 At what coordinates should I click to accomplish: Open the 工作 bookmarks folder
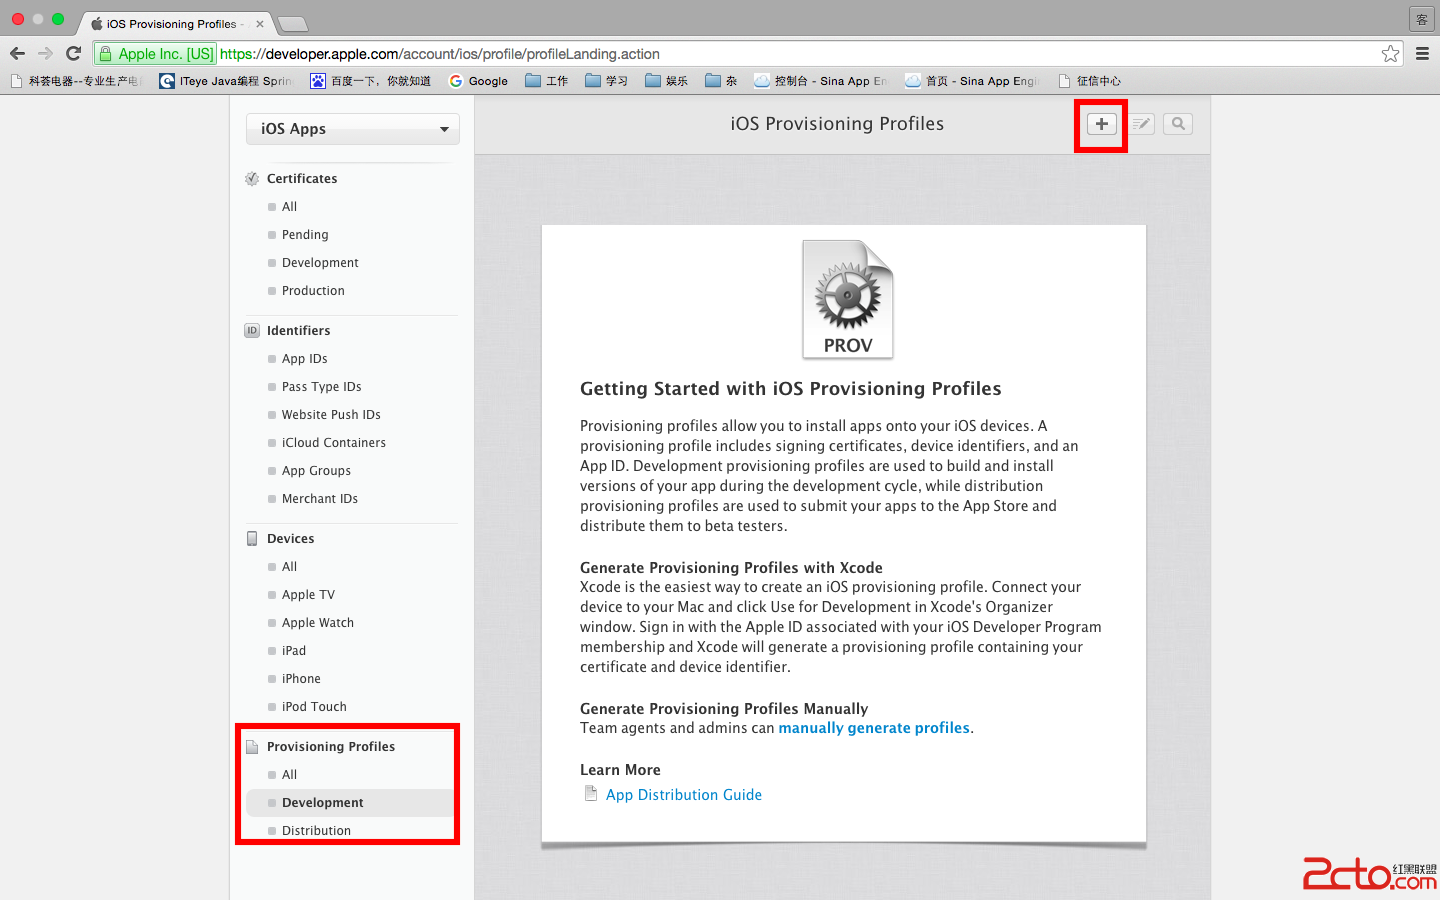[x=547, y=81]
